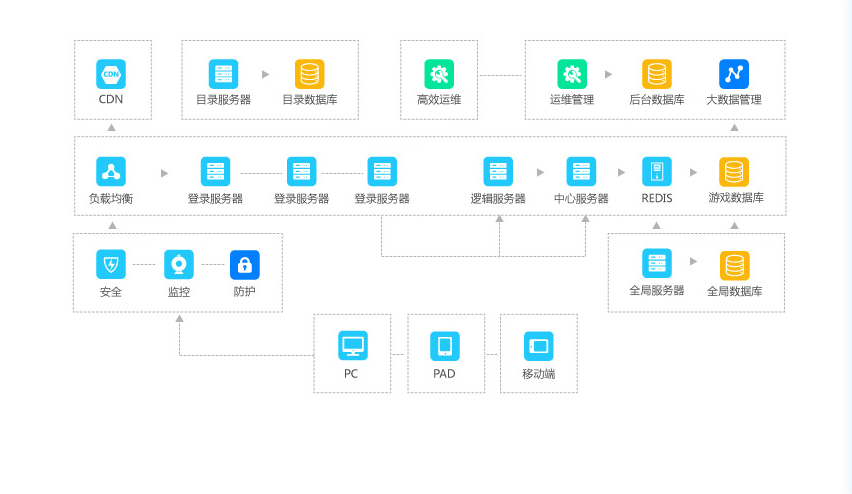This screenshot has width=852, height=494.
Task: Select the 全局服务器 server icon
Action: pos(657,264)
